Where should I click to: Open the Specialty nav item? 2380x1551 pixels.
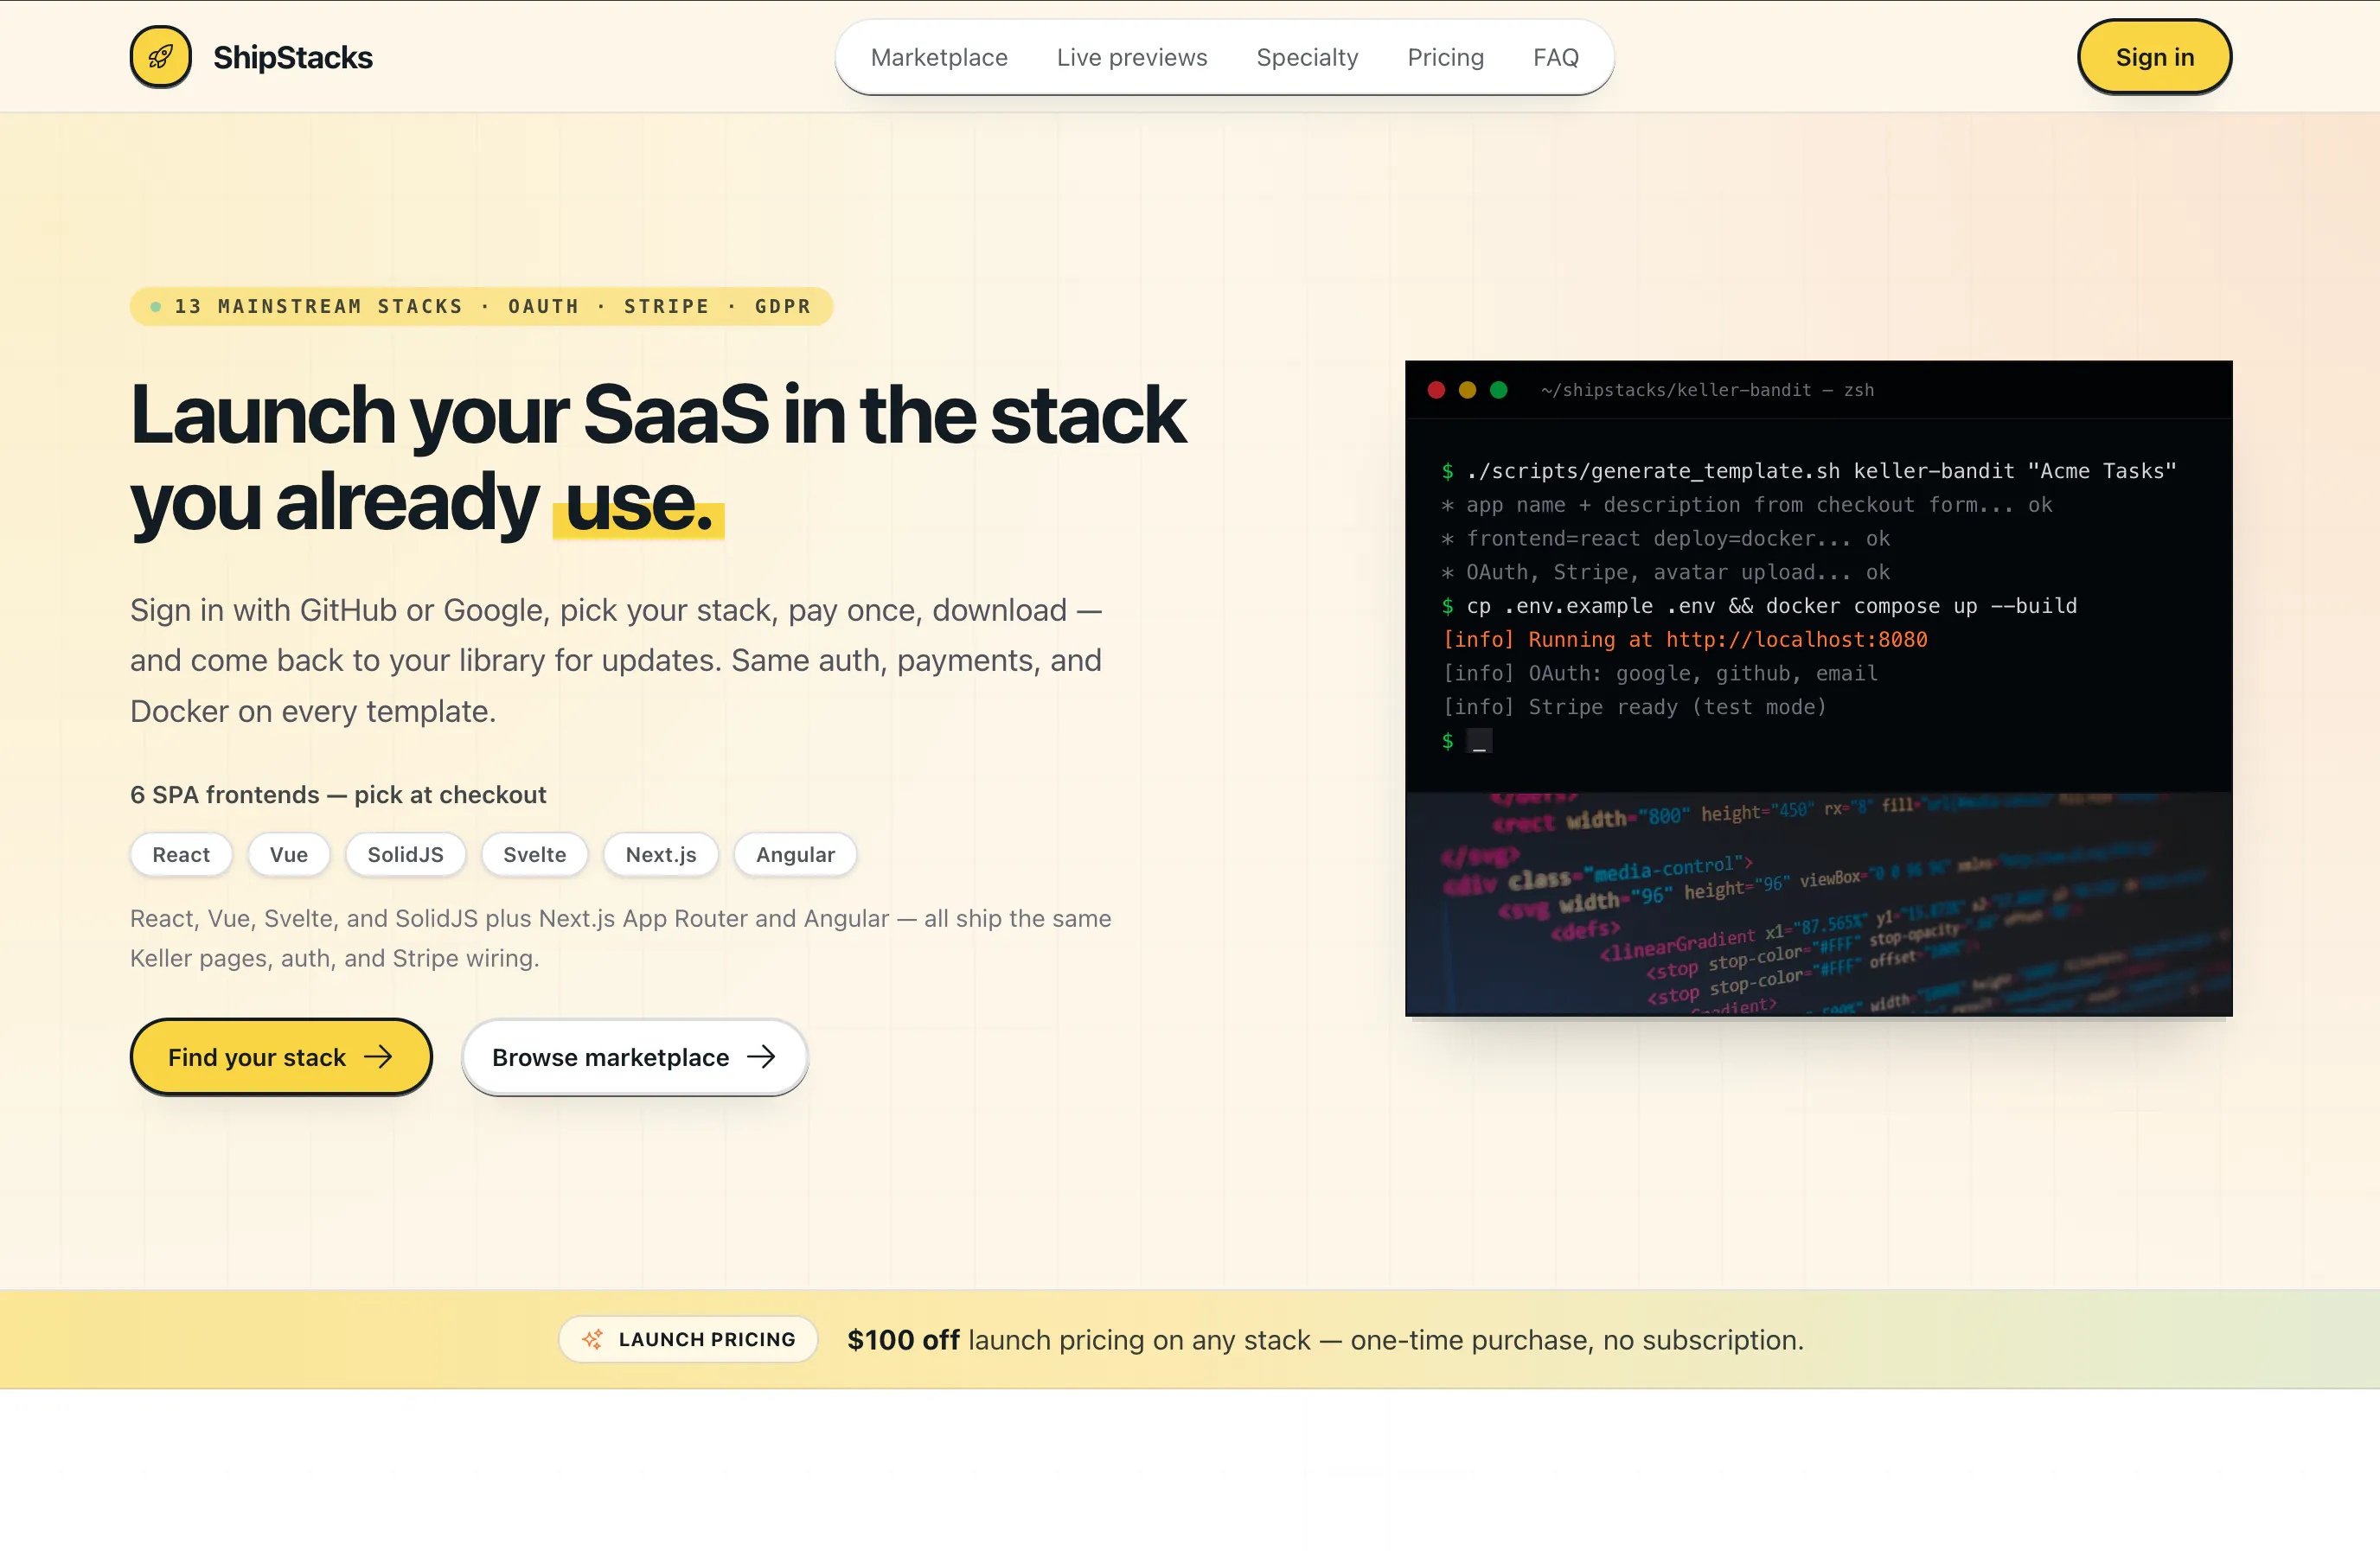[1307, 58]
